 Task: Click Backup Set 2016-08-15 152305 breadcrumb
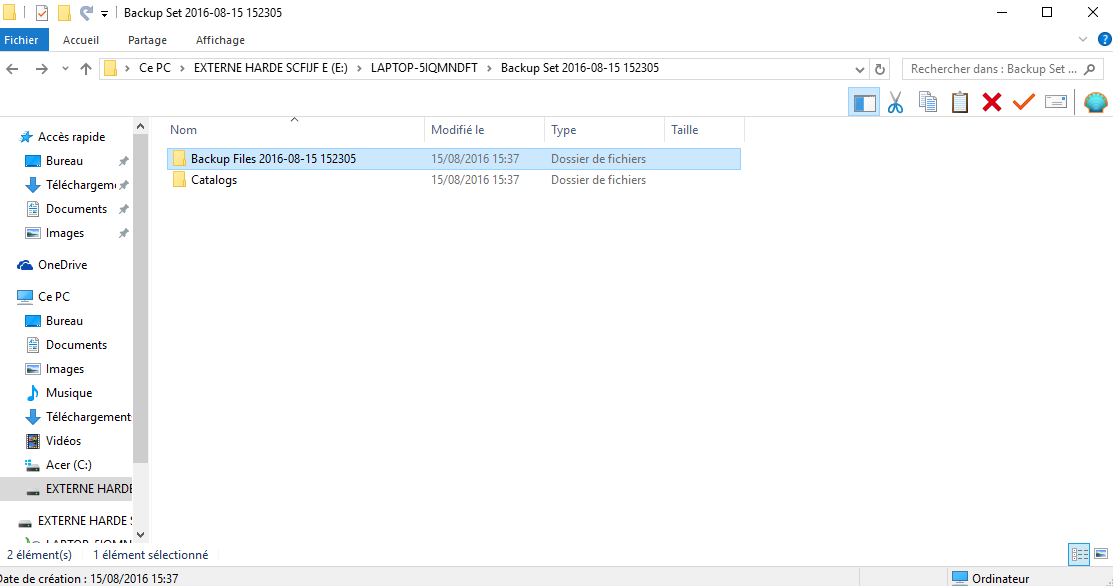[x=580, y=68]
